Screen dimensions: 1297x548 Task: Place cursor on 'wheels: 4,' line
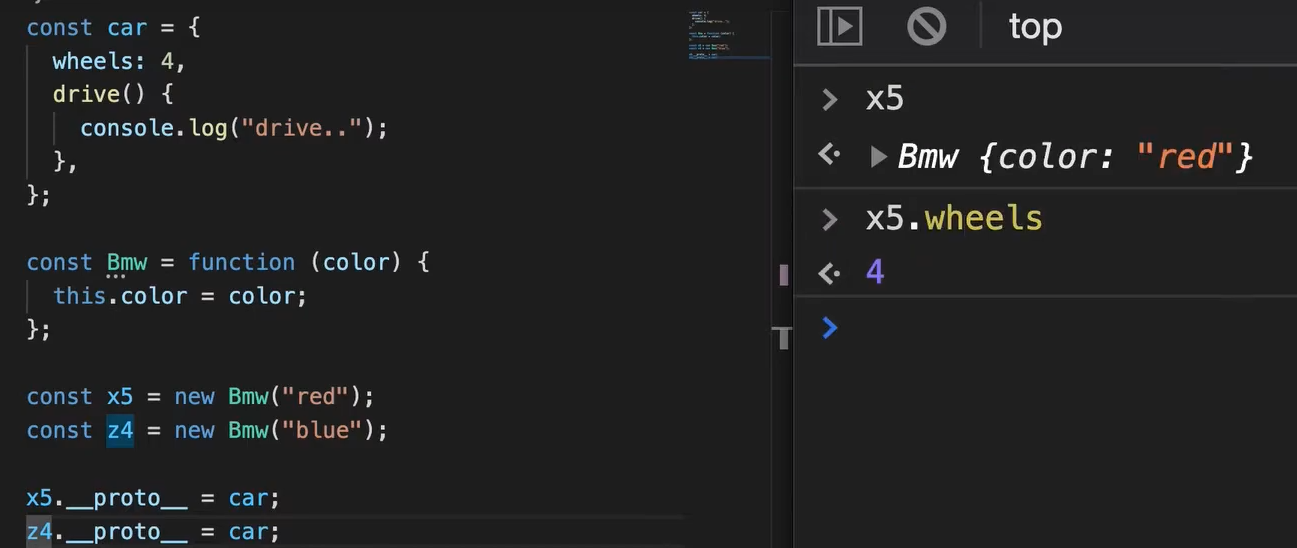pos(120,61)
